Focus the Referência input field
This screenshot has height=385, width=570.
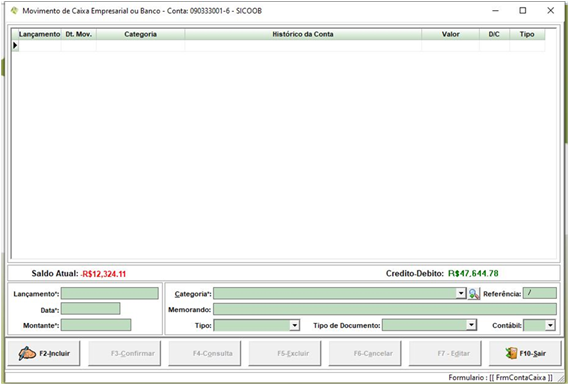(x=540, y=293)
